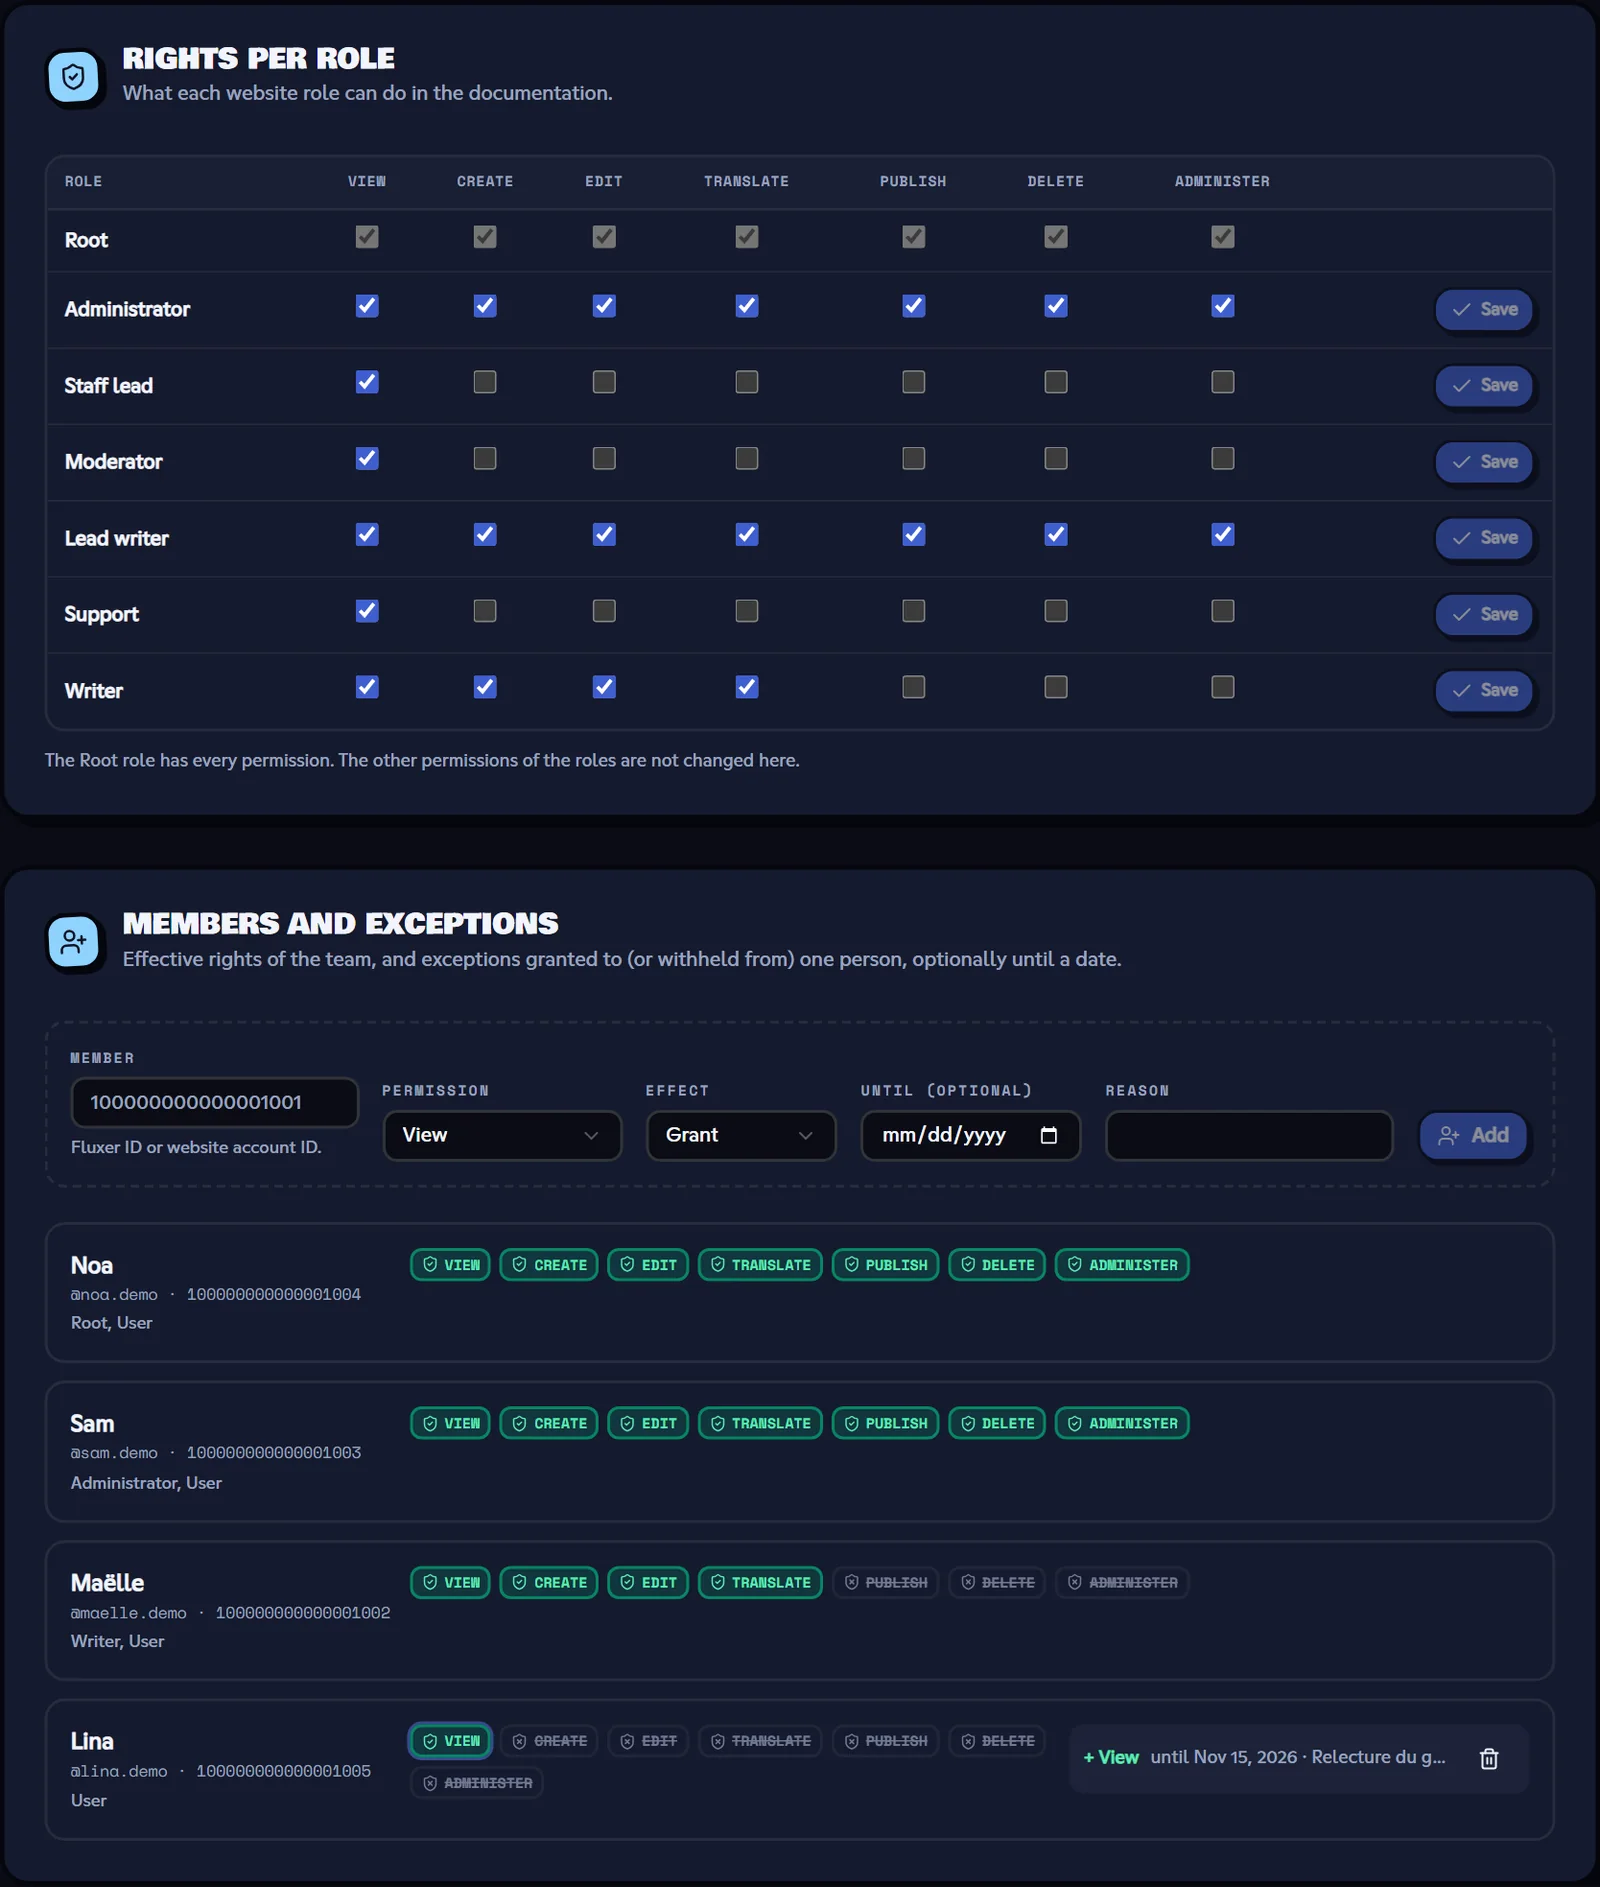
Task: Click the shield icon beside Rights Per Role
Action: [74, 77]
